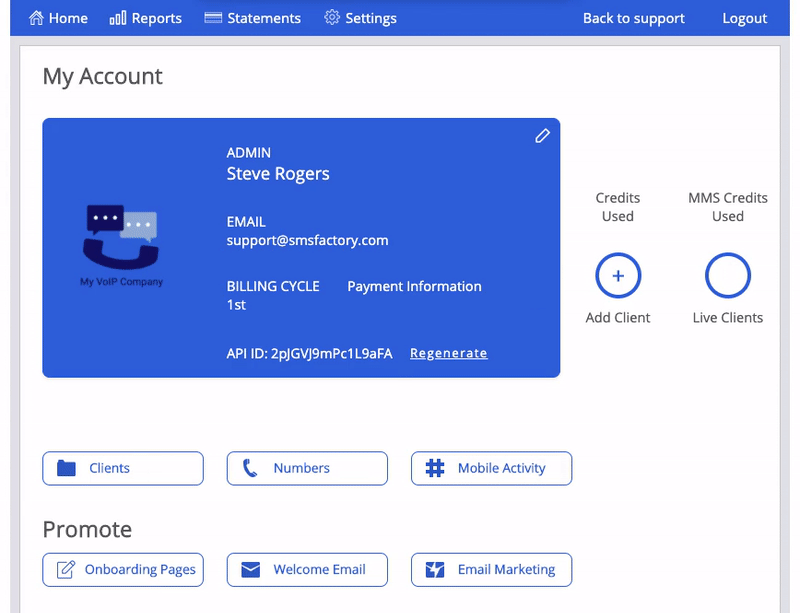This screenshot has height=613, width=800.
Task: Open the Live Clients circle
Action: click(728, 276)
